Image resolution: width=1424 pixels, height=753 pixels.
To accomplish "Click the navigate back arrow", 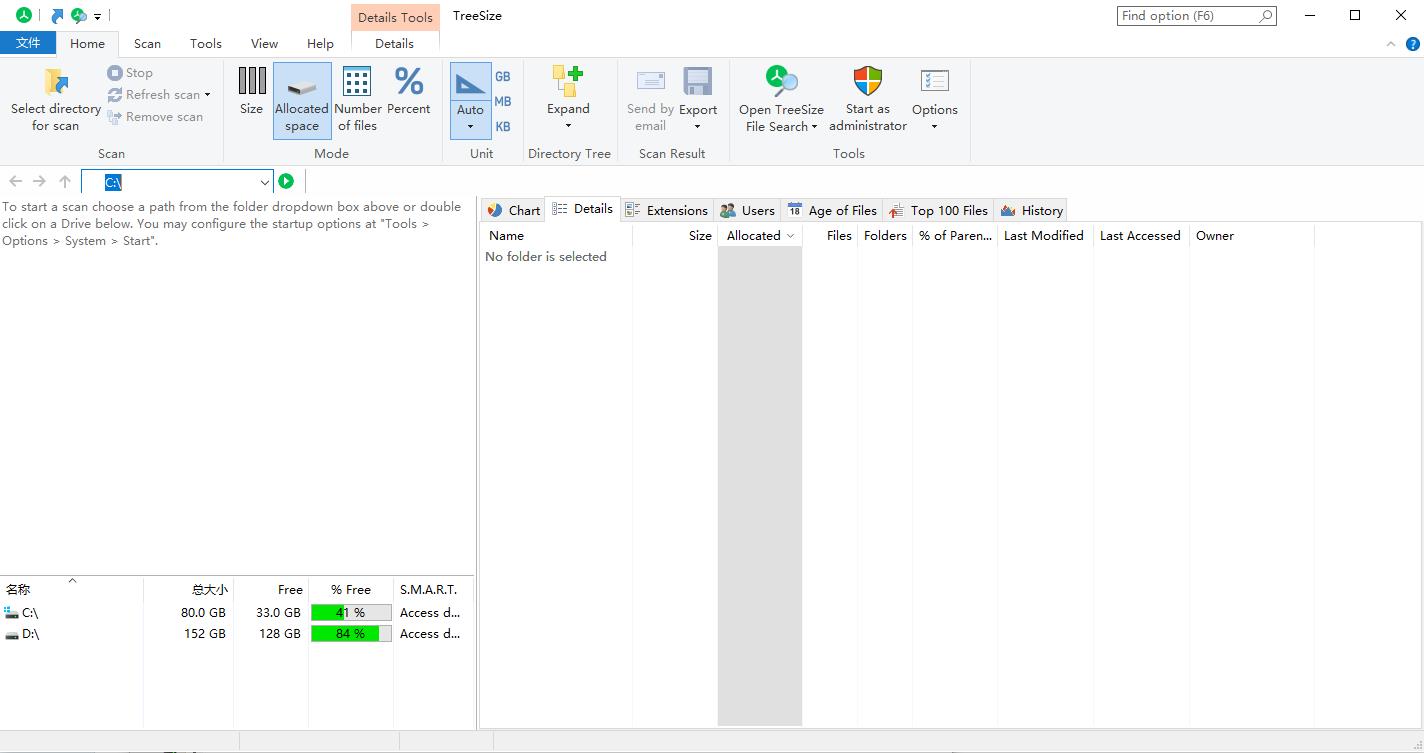I will (x=15, y=181).
